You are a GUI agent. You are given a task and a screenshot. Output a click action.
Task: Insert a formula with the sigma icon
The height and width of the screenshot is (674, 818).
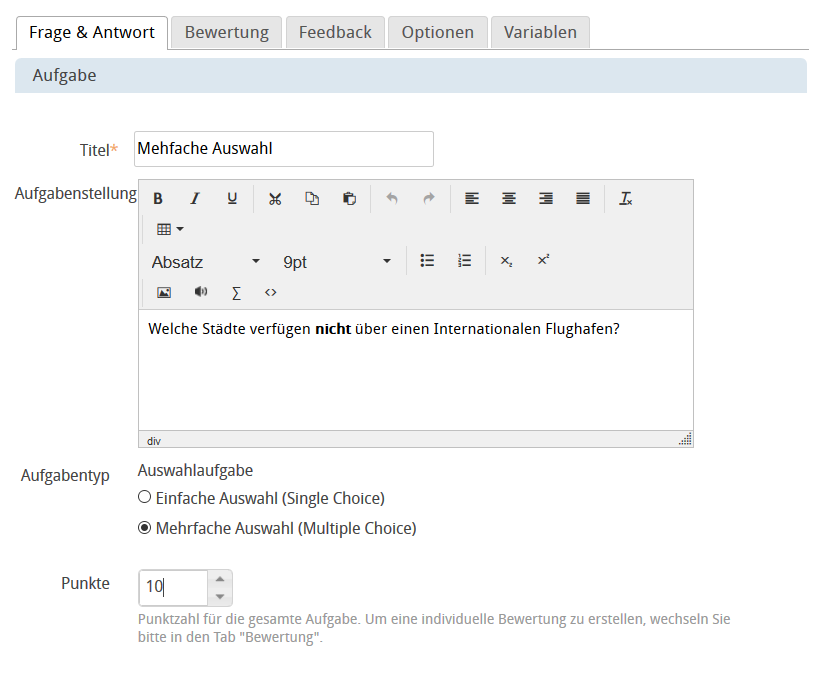(x=236, y=293)
